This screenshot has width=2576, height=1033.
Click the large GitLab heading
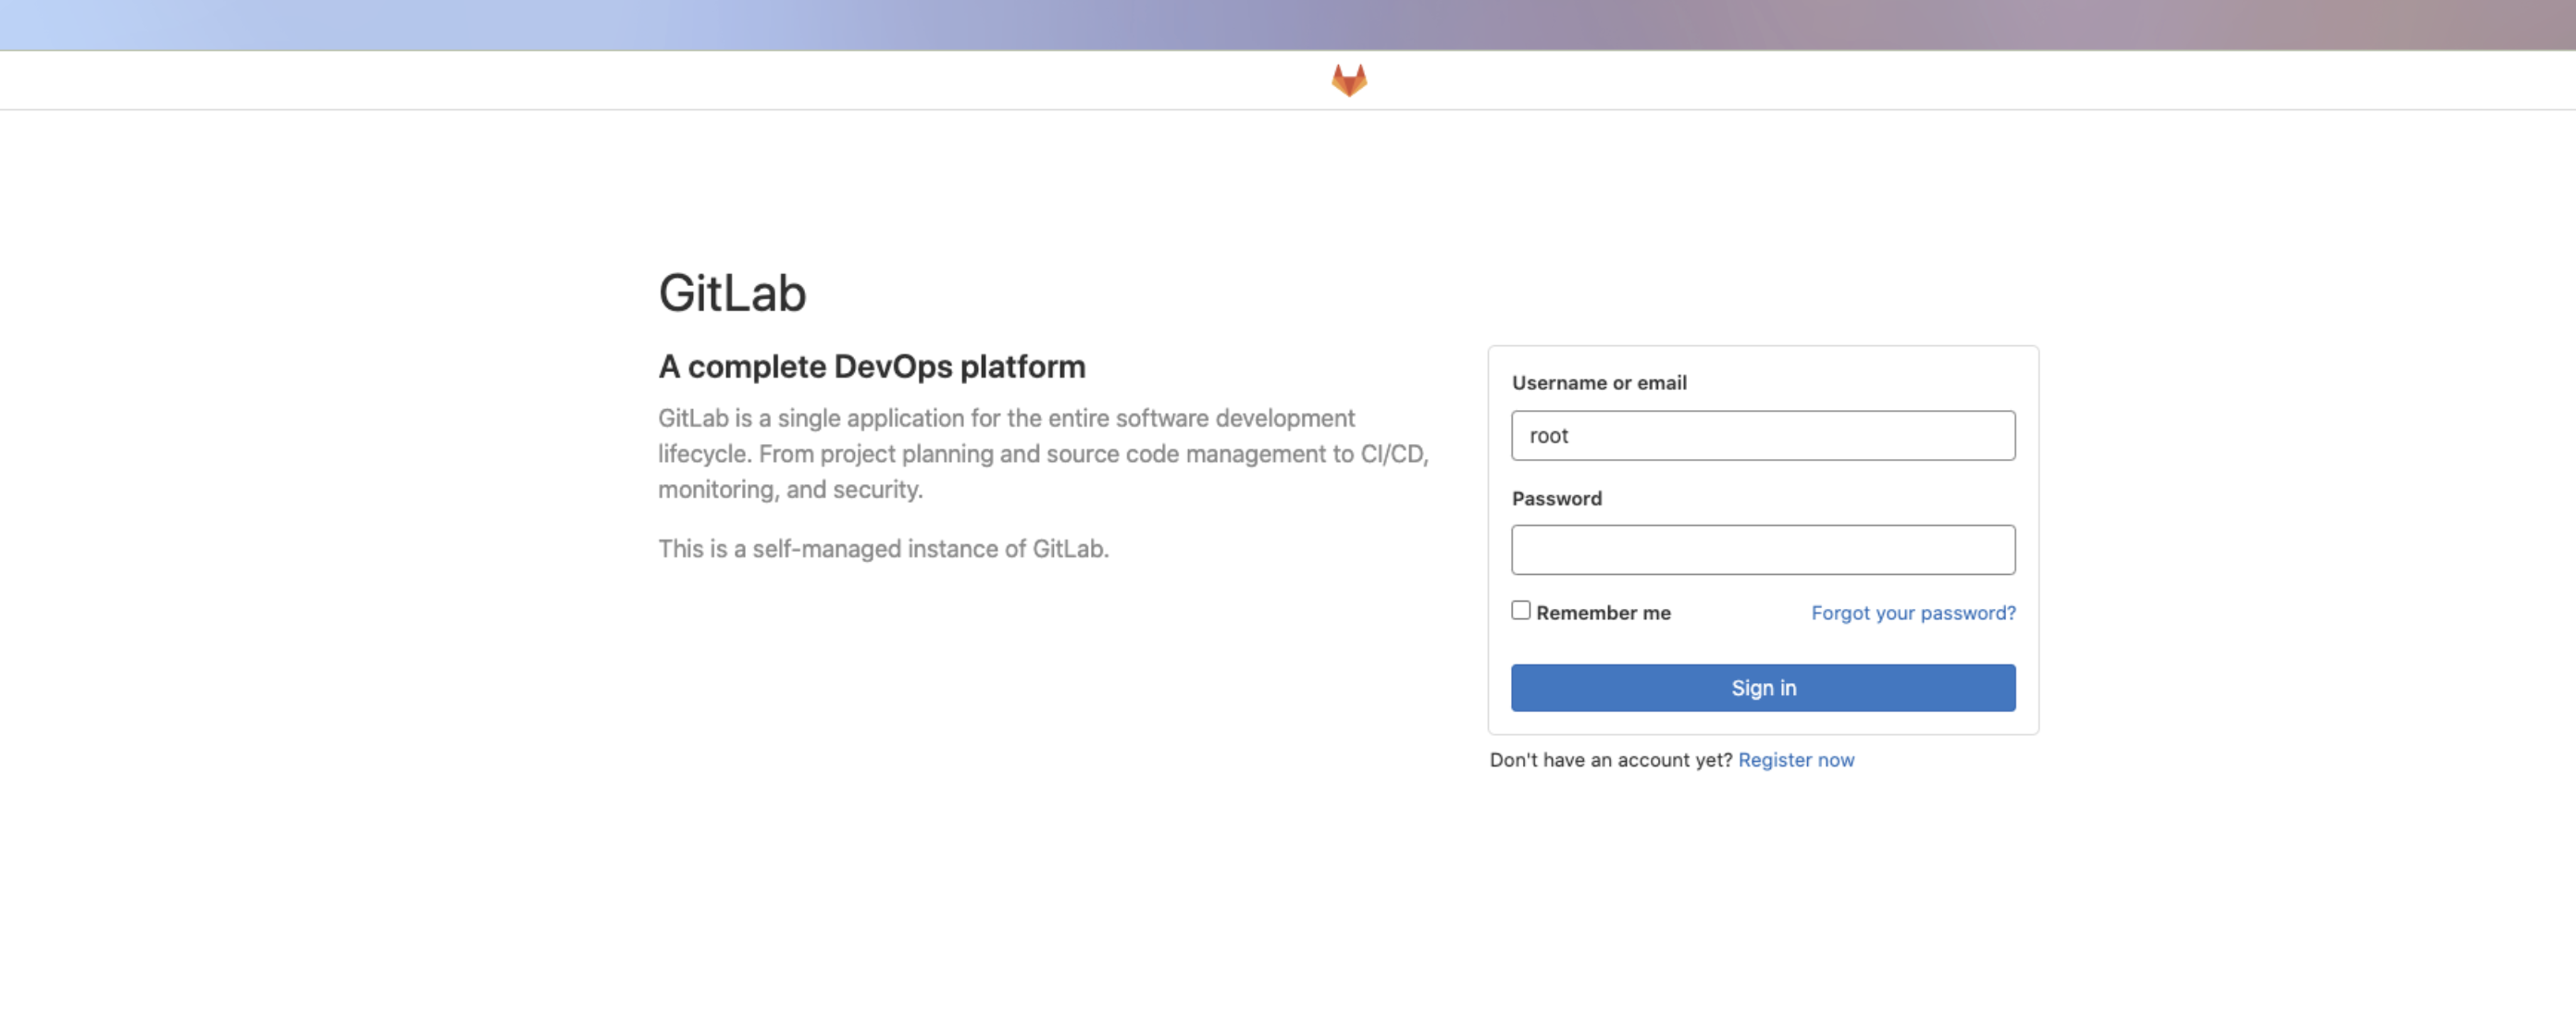[732, 294]
